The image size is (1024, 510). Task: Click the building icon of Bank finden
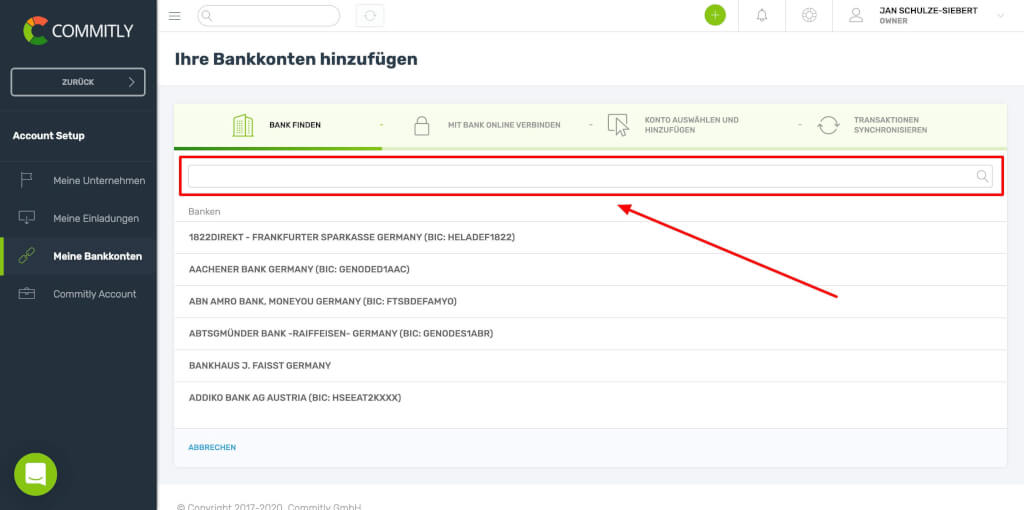(243, 125)
